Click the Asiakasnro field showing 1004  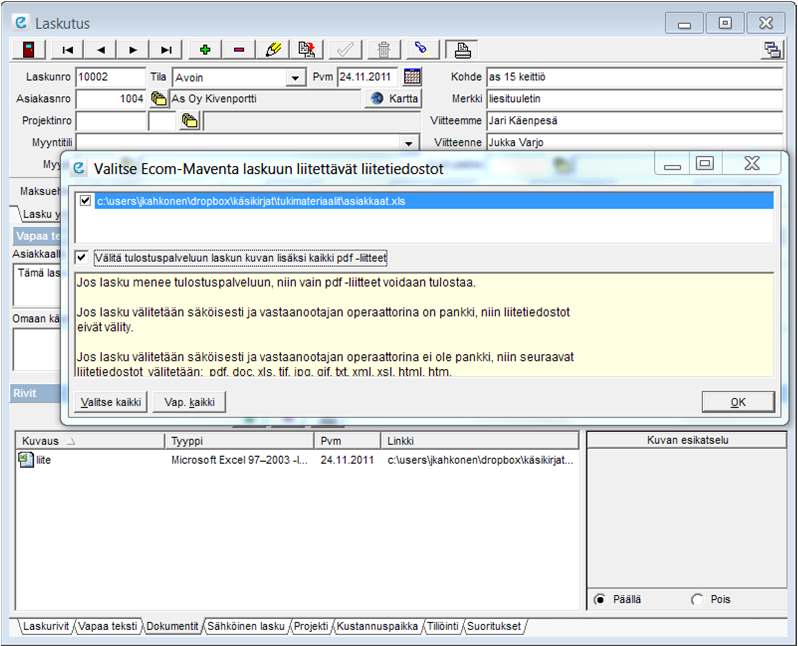click(x=110, y=99)
